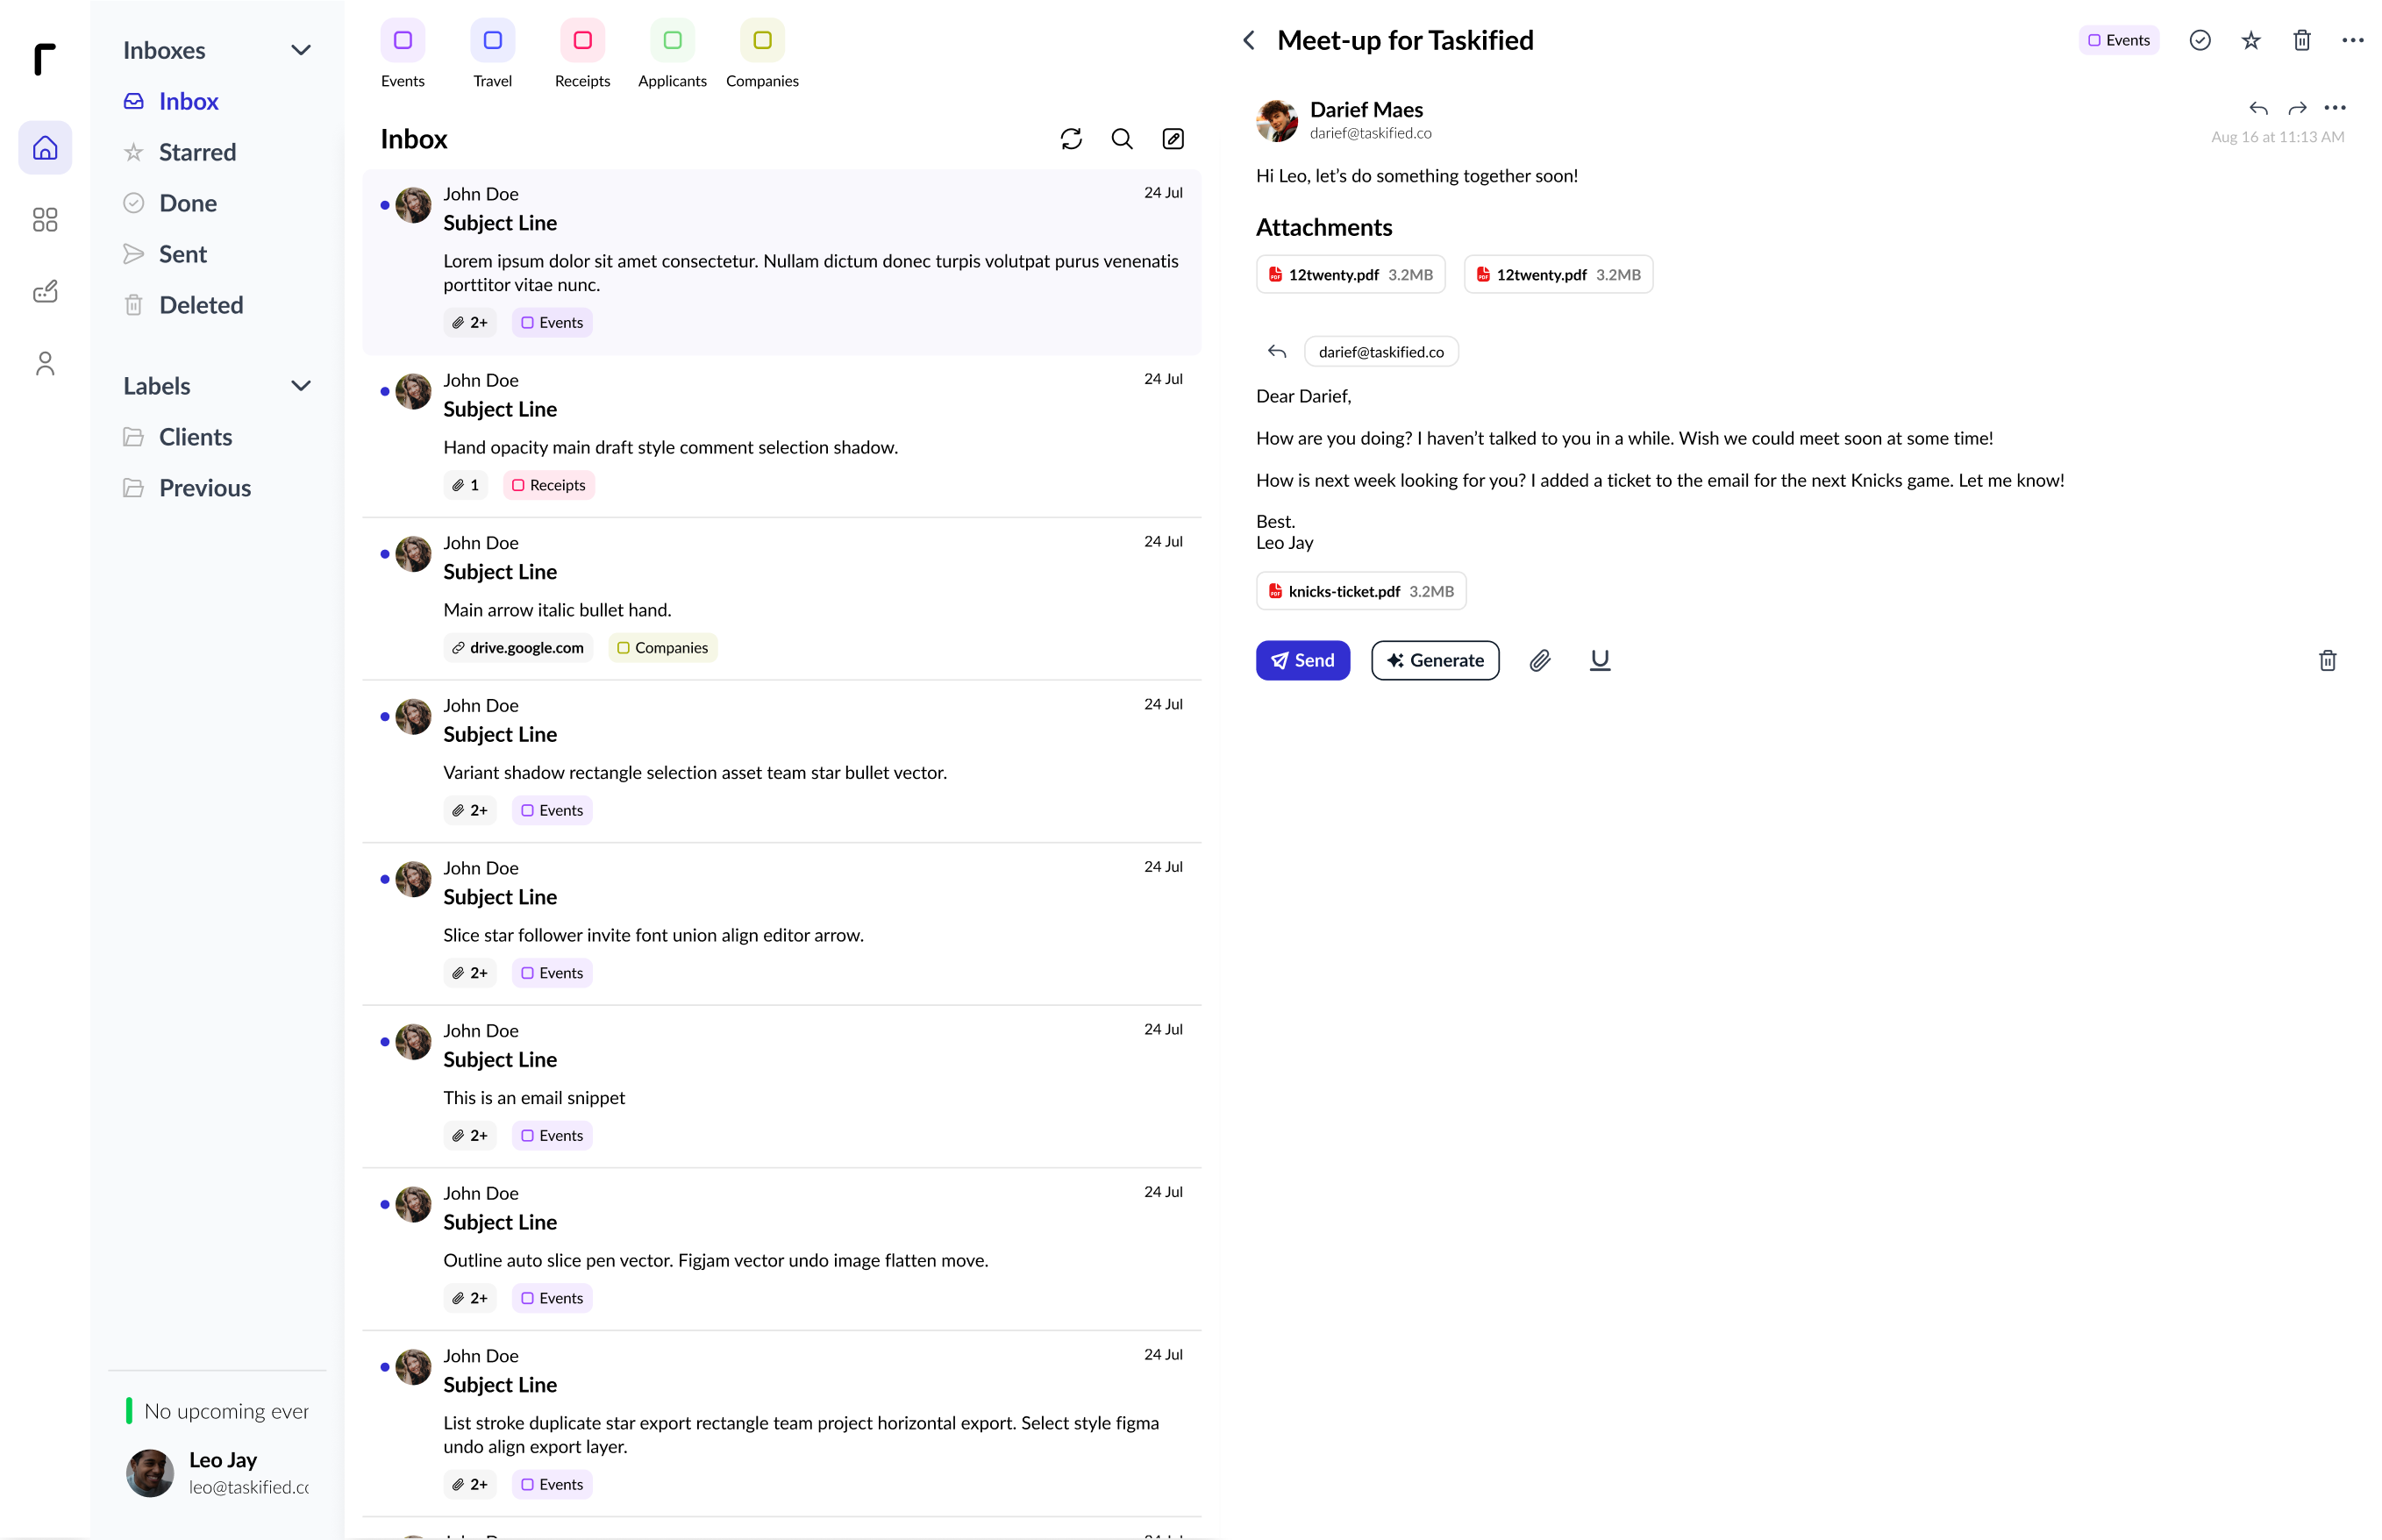The image size is (2382, 1540).
Task: Click the Generate button
Action: 1435,660
